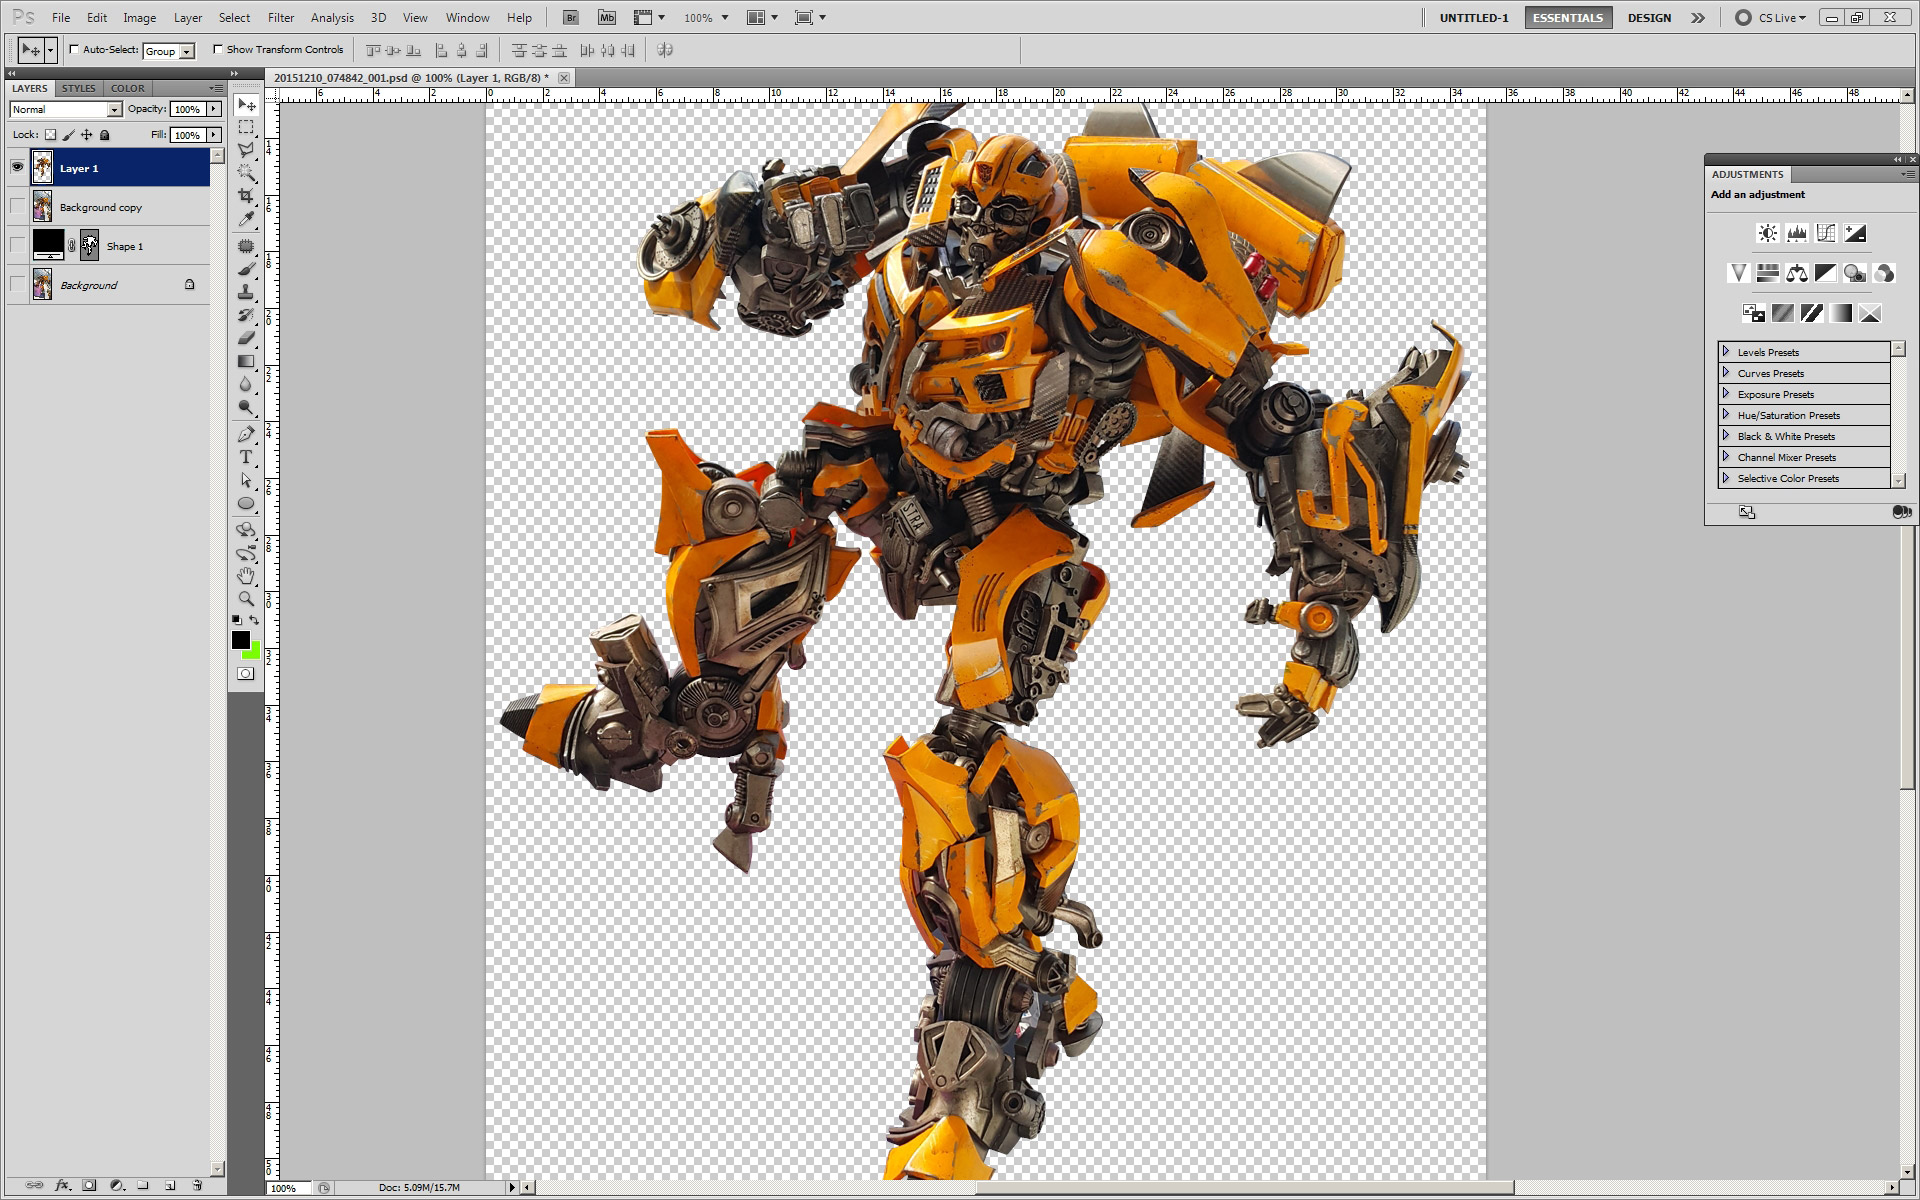The height and width of the screenshot is (1200, 1920).
Task: Select the Clone Stamp tool
Action: 246,292
